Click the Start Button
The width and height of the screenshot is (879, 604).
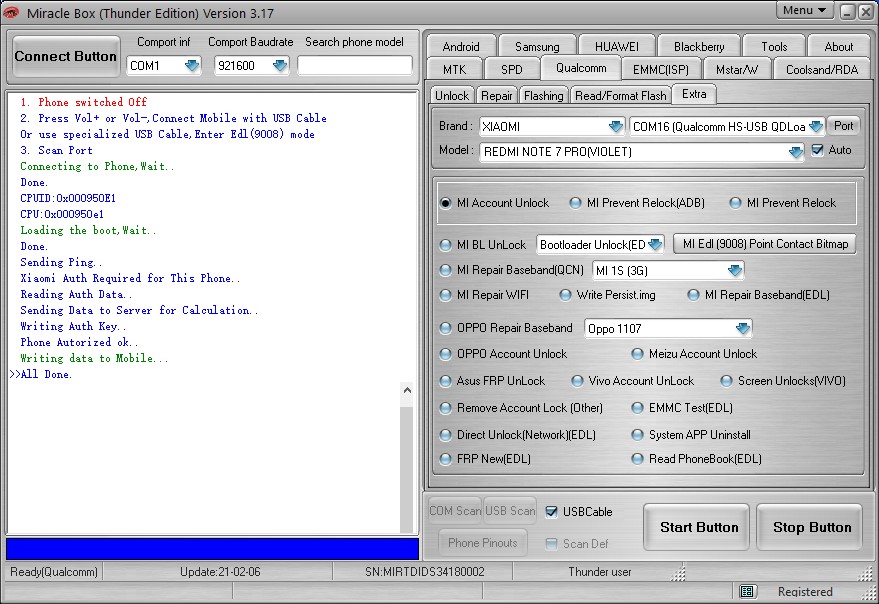pos(698,527)
